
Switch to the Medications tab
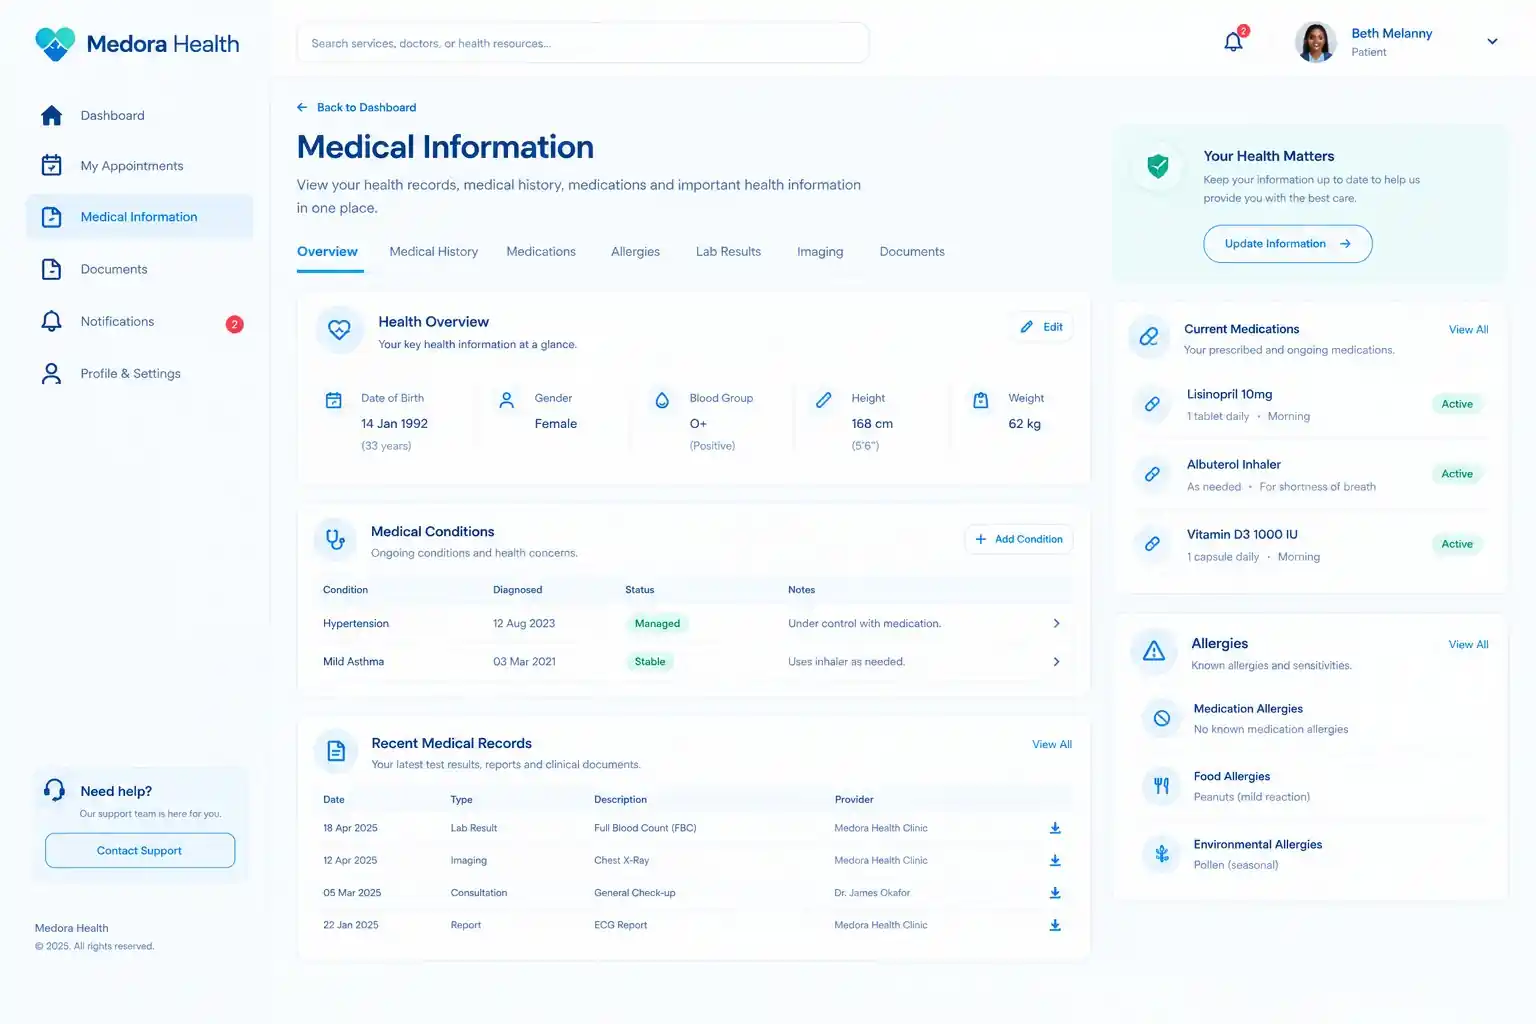click(541, 252)
